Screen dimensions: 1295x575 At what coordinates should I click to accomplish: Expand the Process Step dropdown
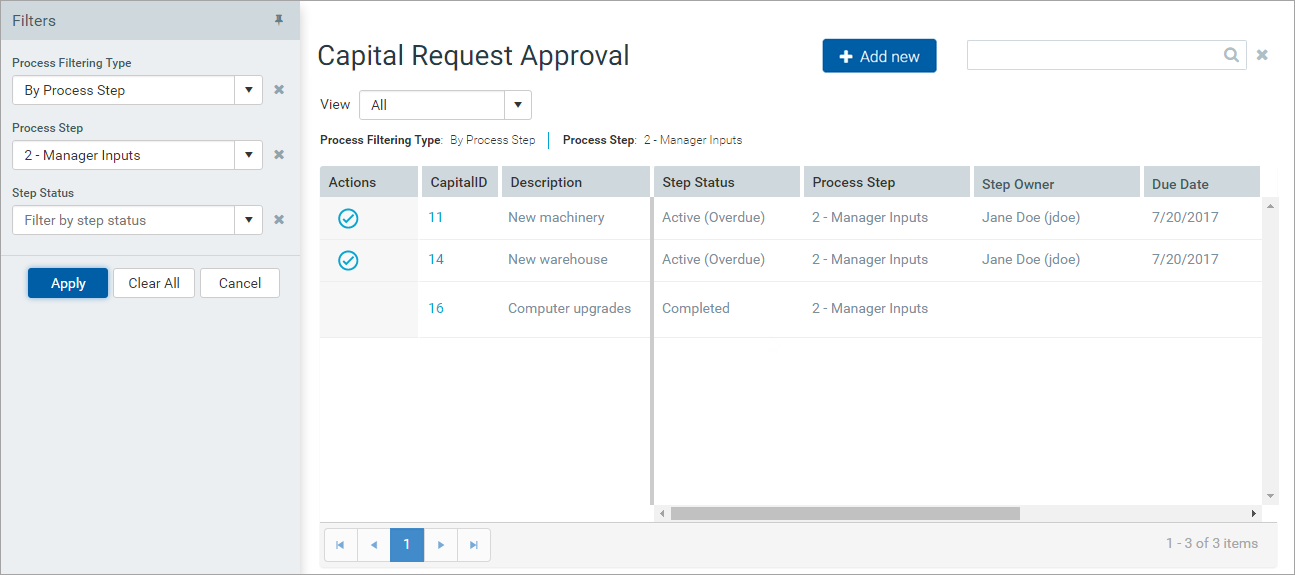coord(248,155)
